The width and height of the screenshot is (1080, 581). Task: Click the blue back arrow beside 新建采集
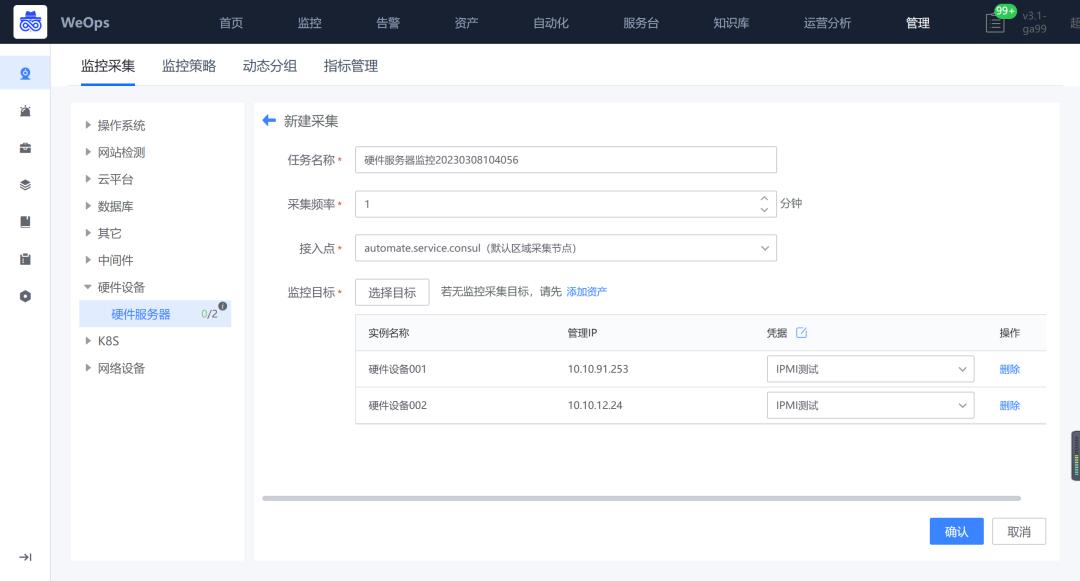point(268,121)
